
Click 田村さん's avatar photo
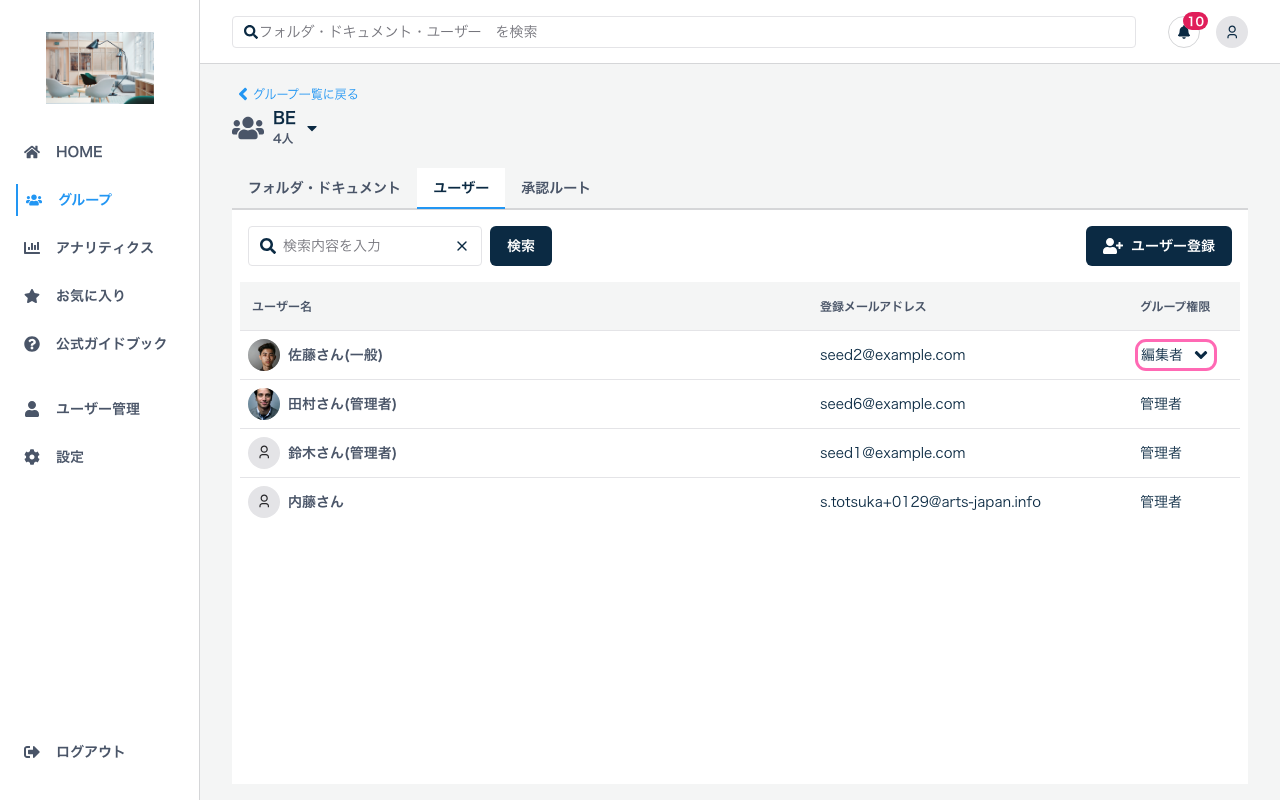click(x=263, y=403)
